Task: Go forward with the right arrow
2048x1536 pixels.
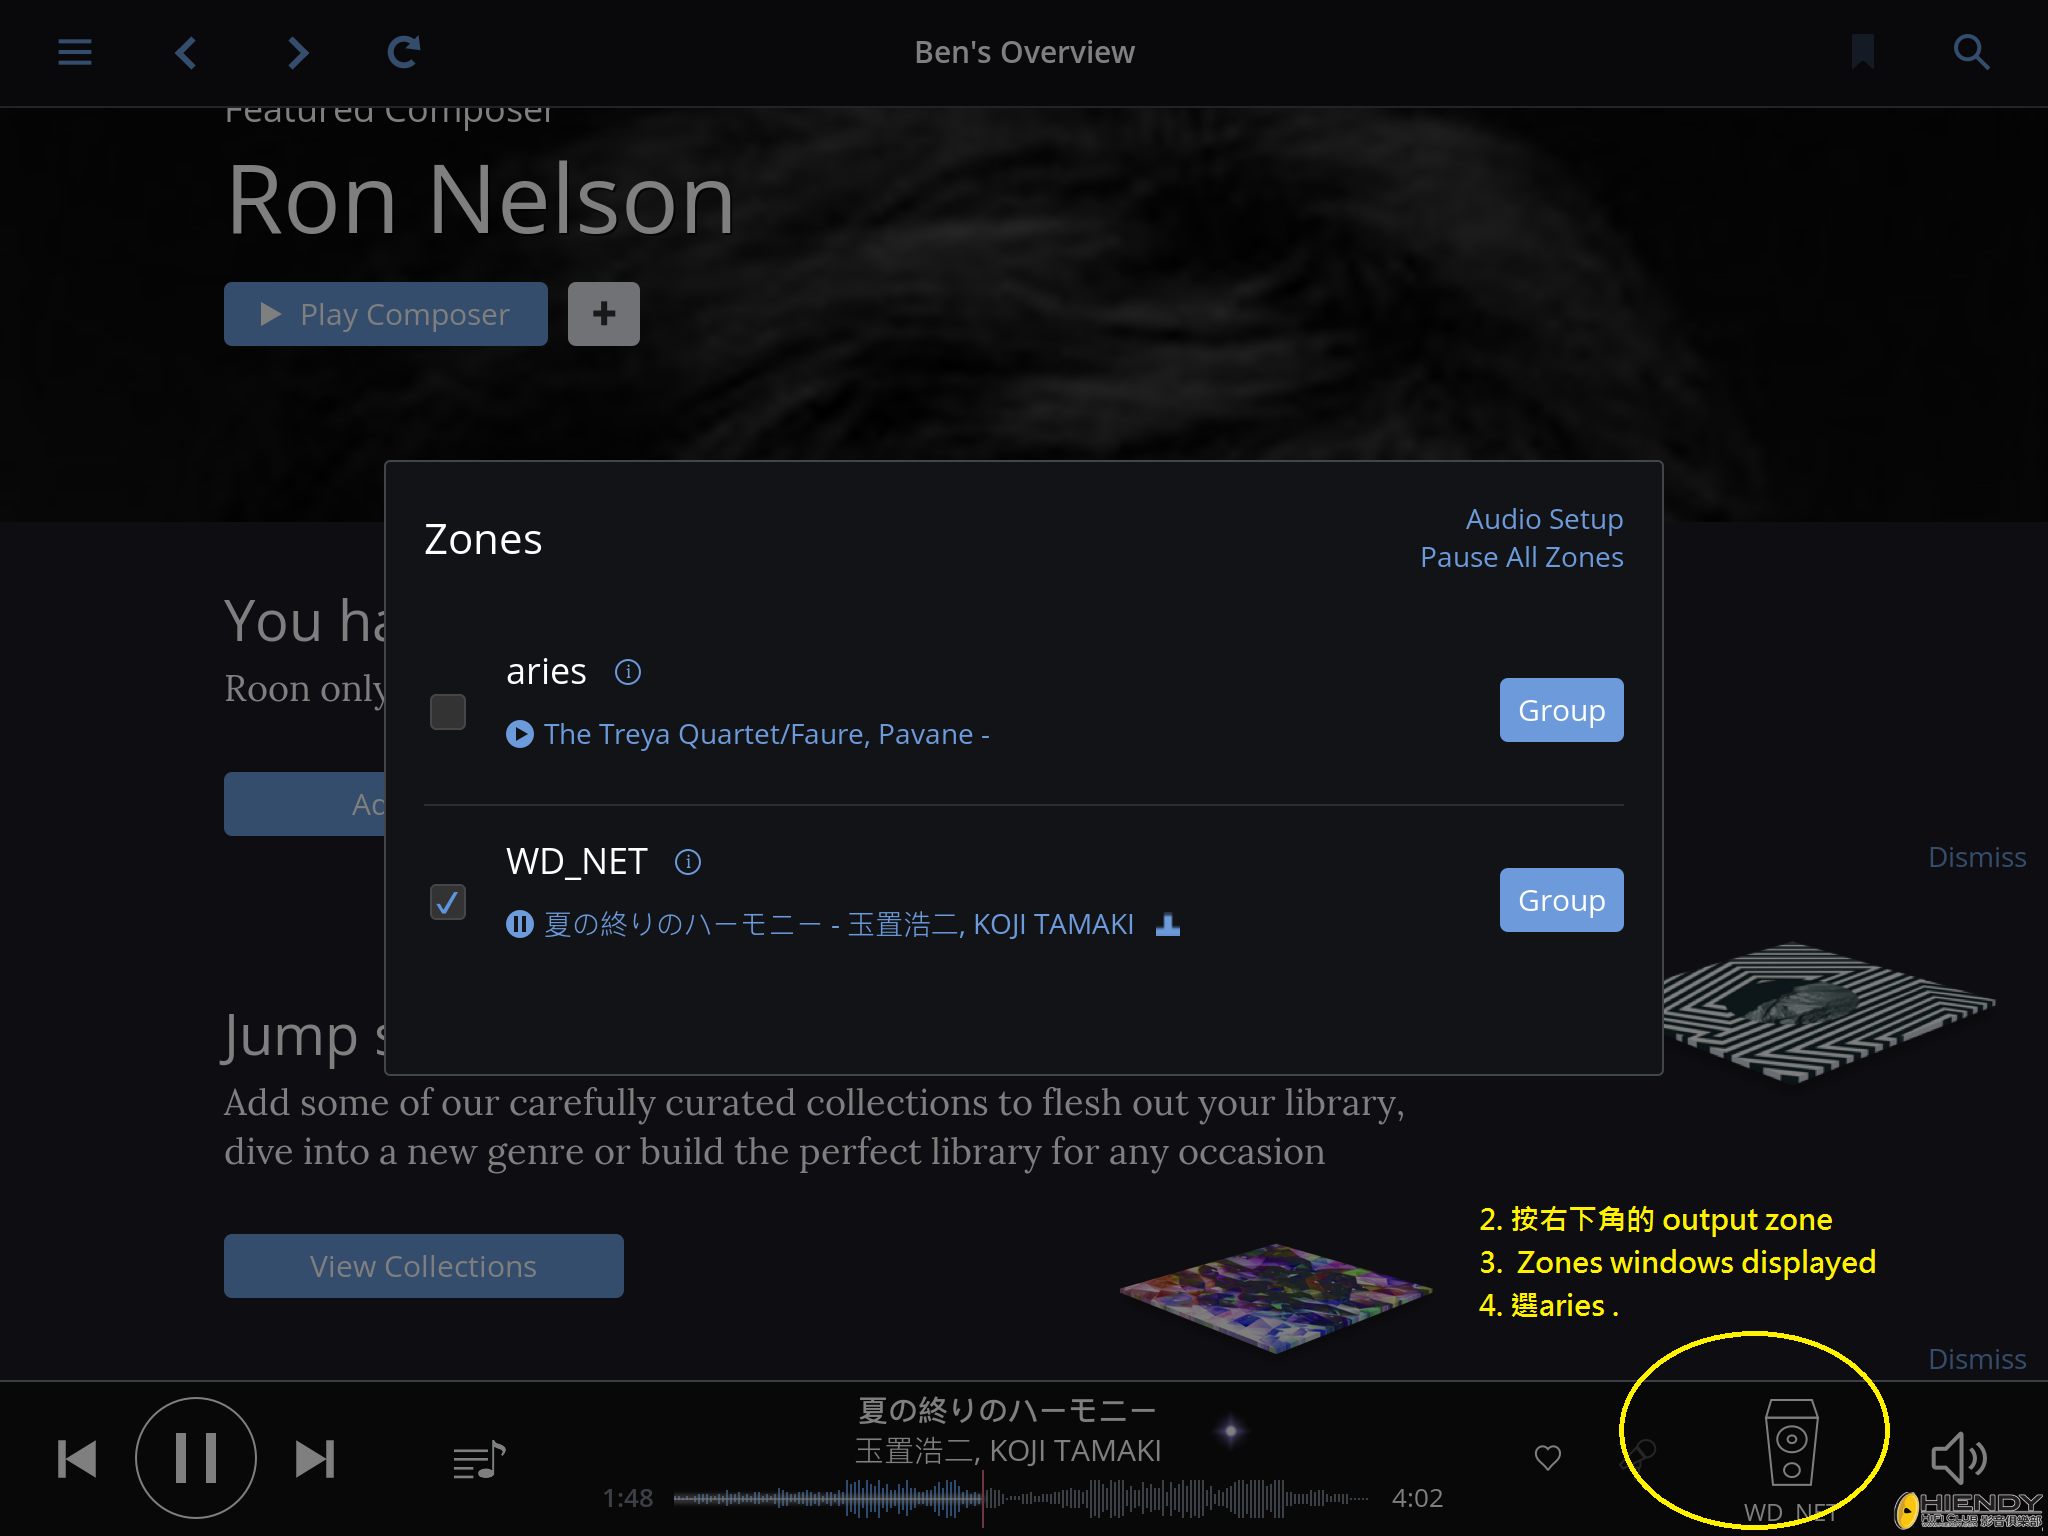Action: click(x=297, y=52)
